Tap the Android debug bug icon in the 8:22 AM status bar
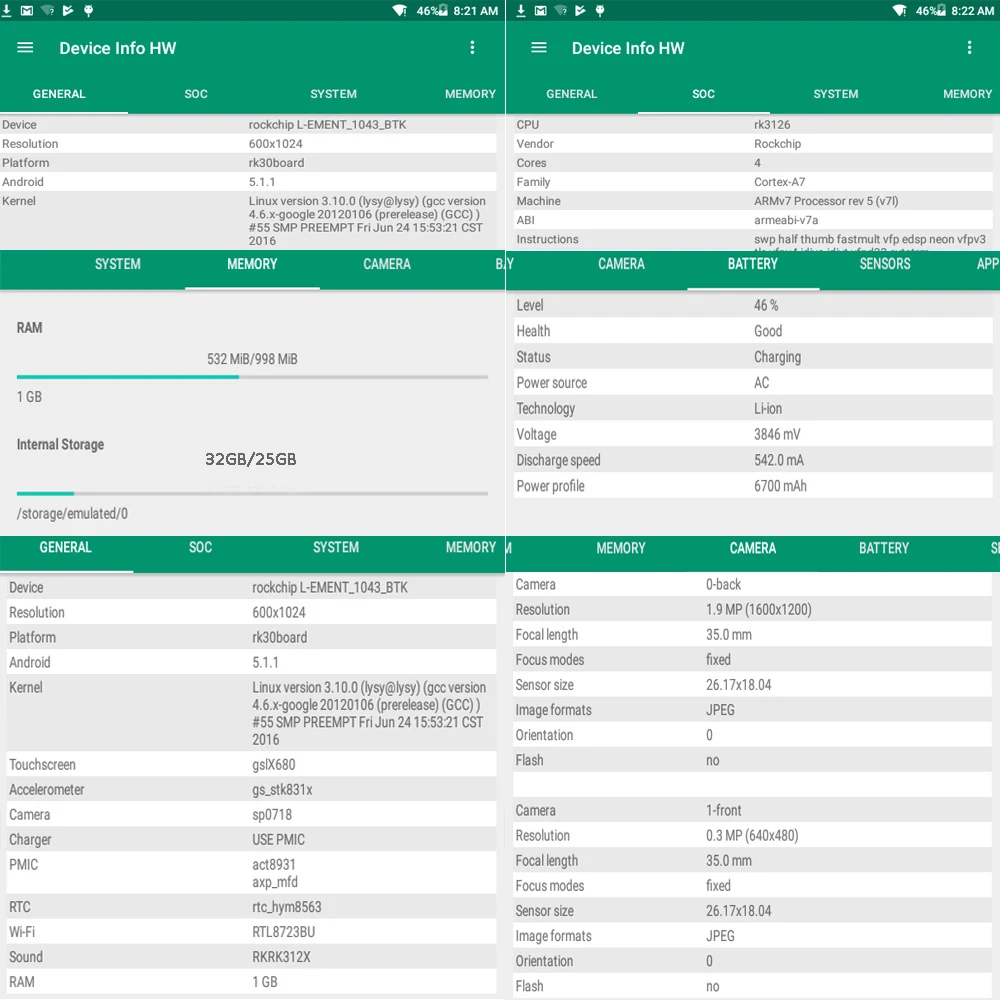 [x=600, y=10]
